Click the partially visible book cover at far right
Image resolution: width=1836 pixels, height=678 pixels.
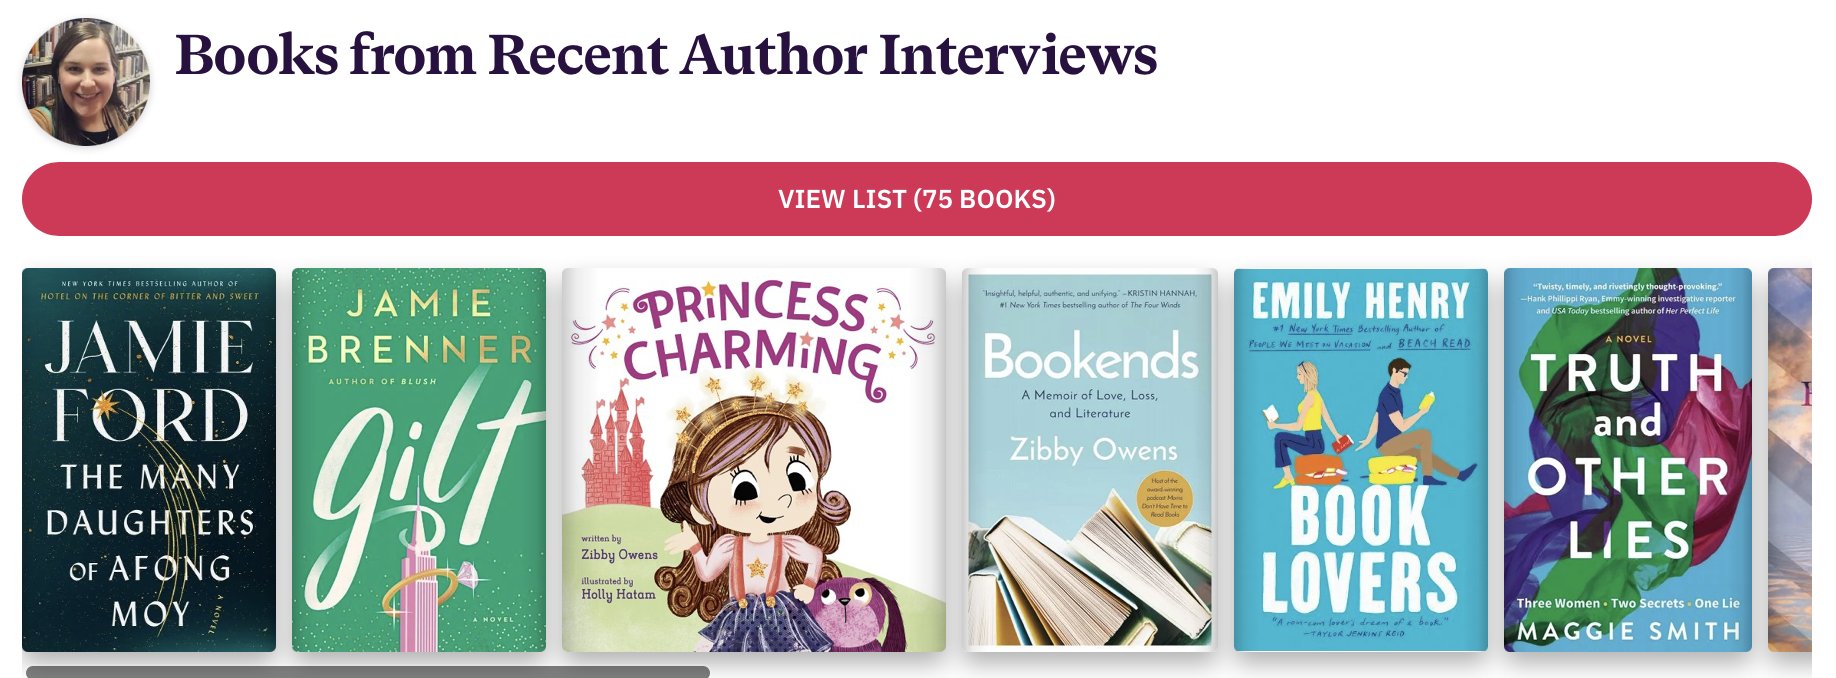1790,460
